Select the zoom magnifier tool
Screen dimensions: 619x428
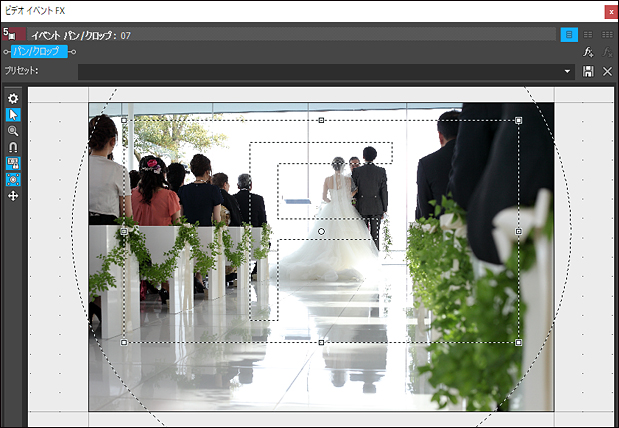click(x=13, y=131)
